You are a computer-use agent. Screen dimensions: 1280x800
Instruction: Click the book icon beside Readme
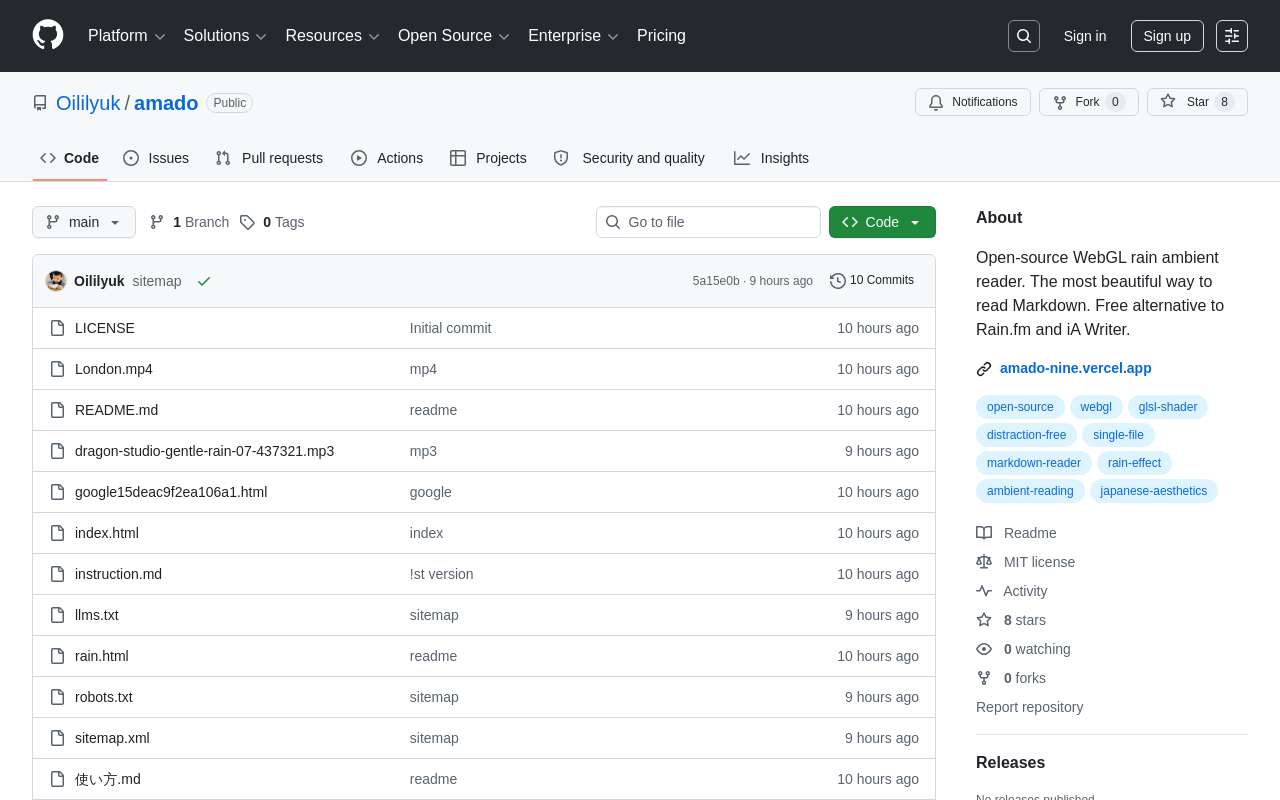(984, 533)
